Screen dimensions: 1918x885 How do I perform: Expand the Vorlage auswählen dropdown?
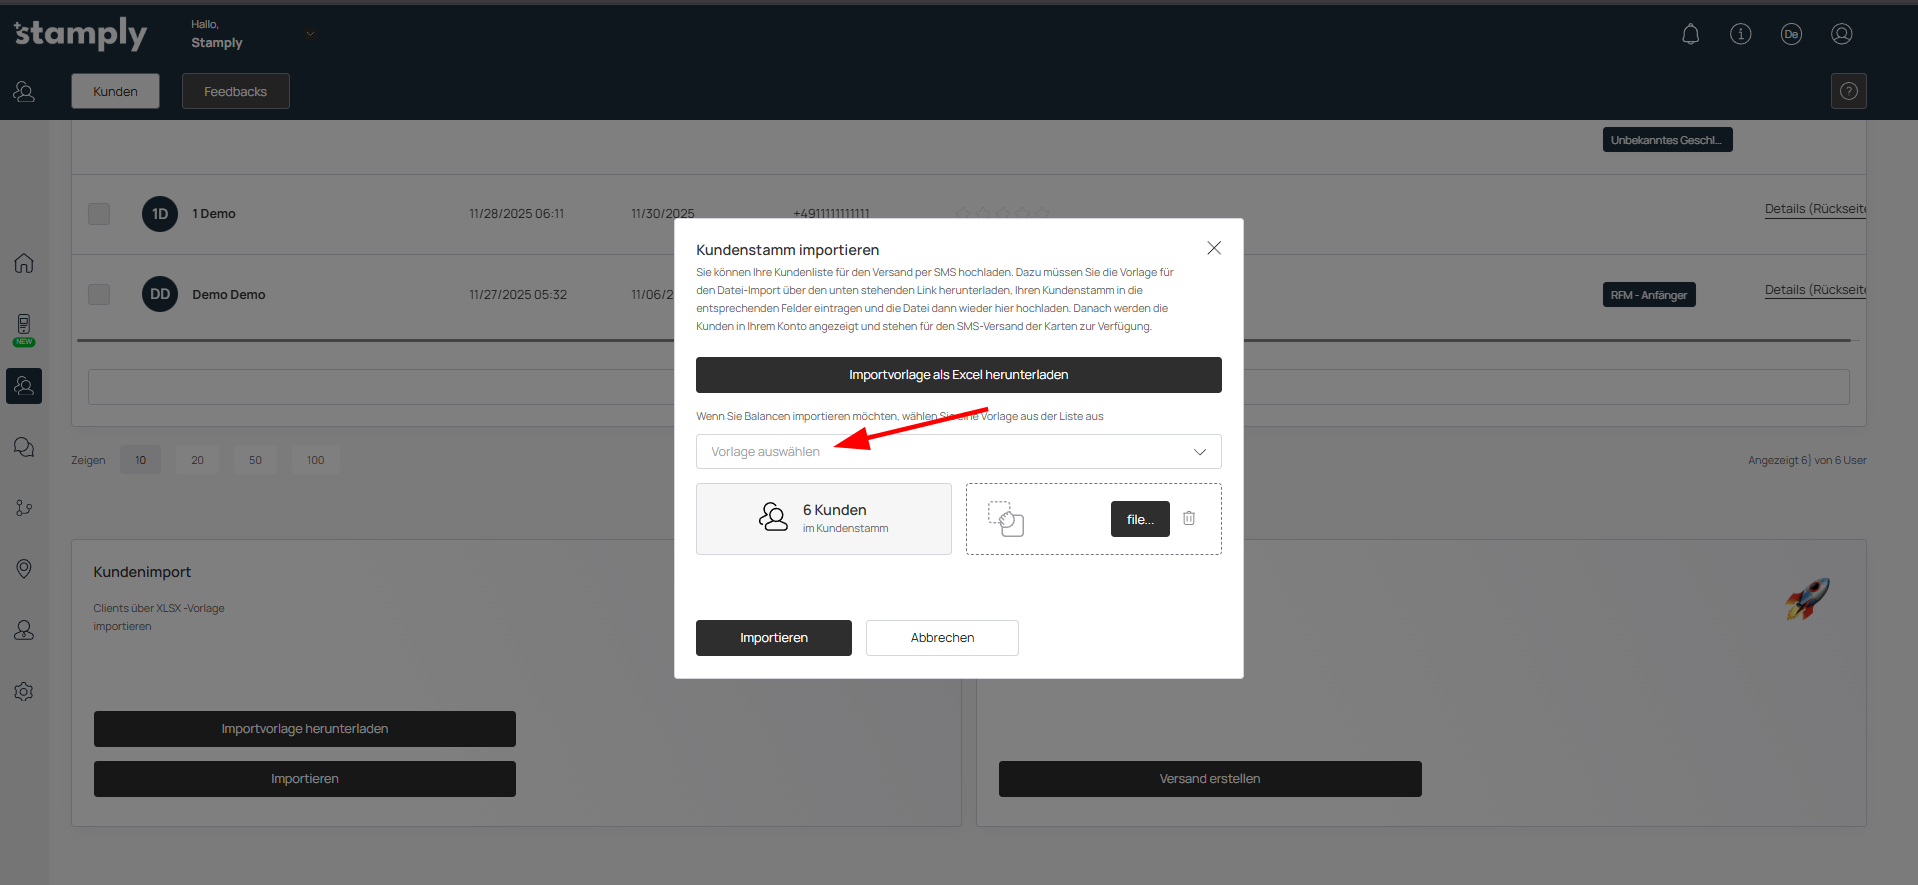click(958, 452)
